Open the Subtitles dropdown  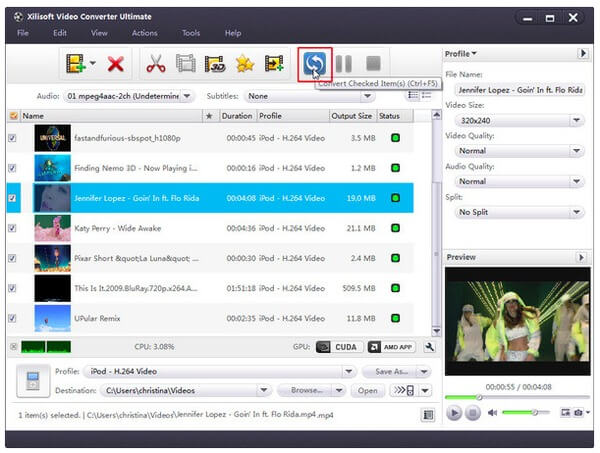point(367,96)
